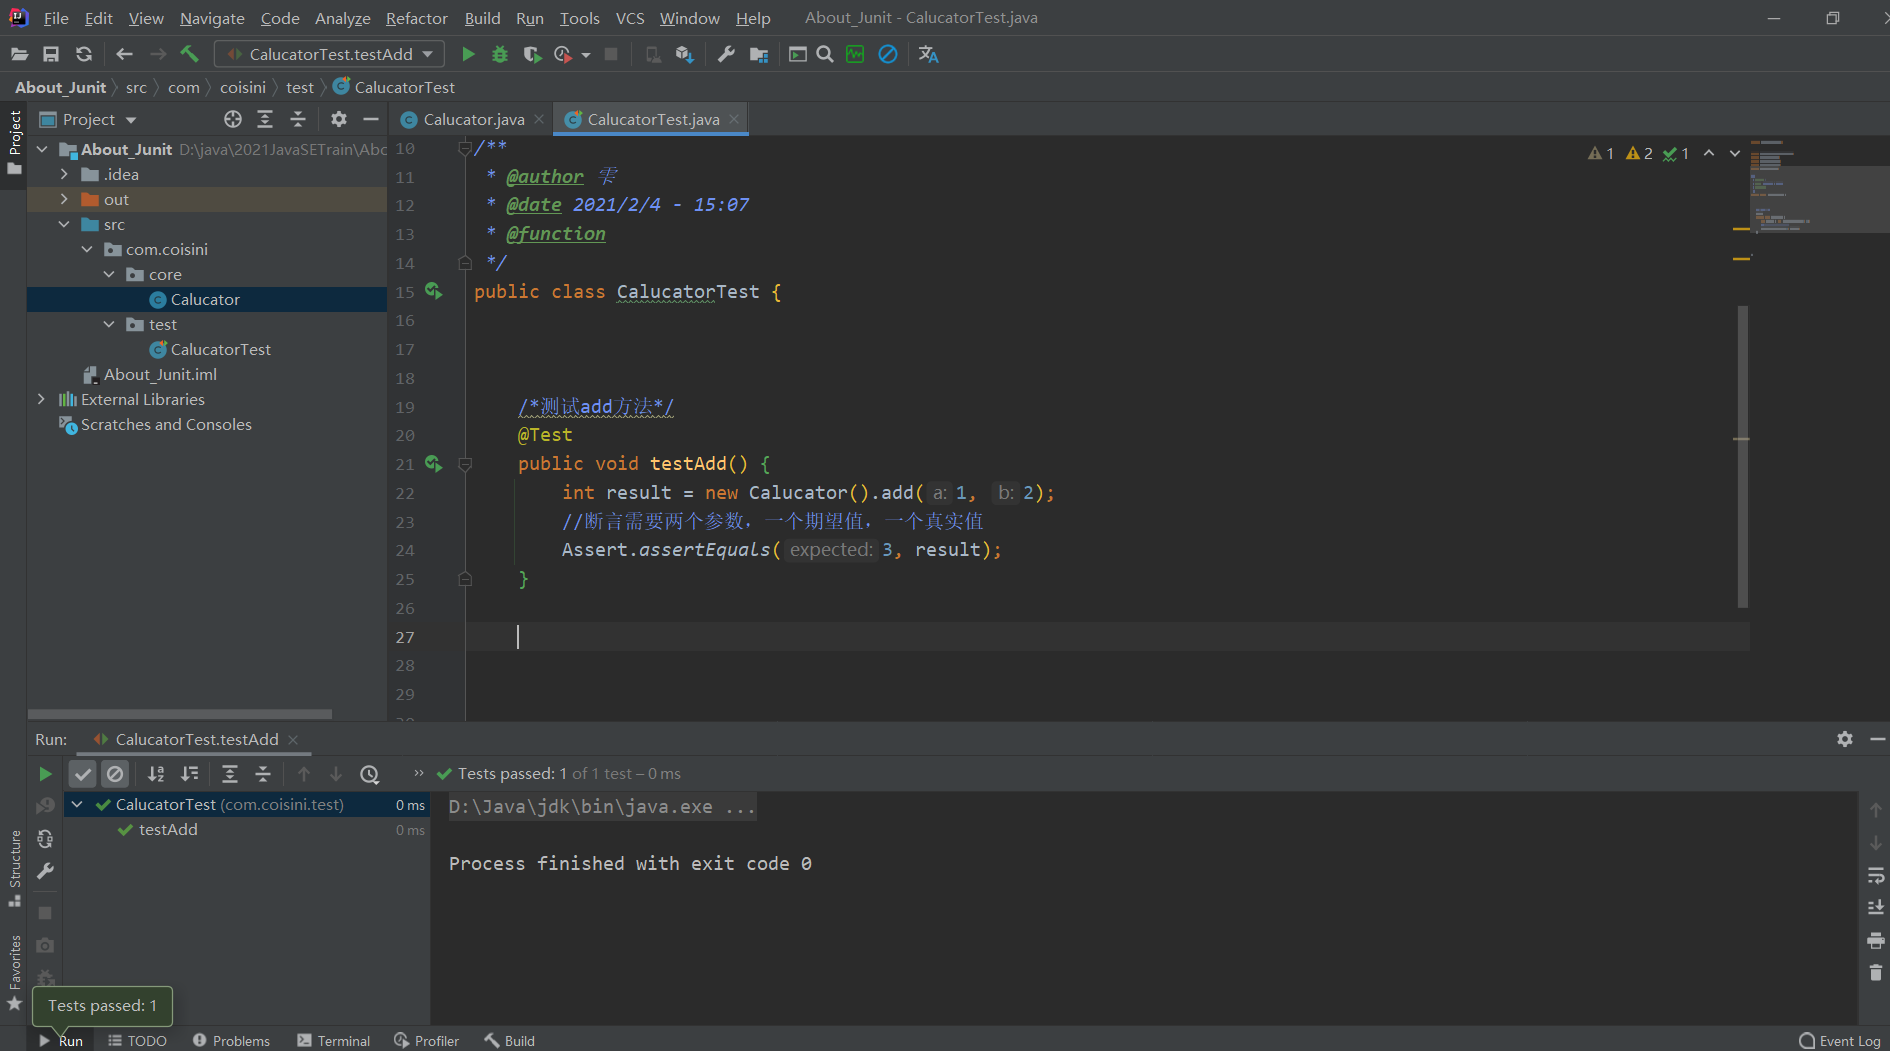The image size is (1890, 1051).
Task: Click the editor vertical scrollbar
Action: (x=1742, y=456)
